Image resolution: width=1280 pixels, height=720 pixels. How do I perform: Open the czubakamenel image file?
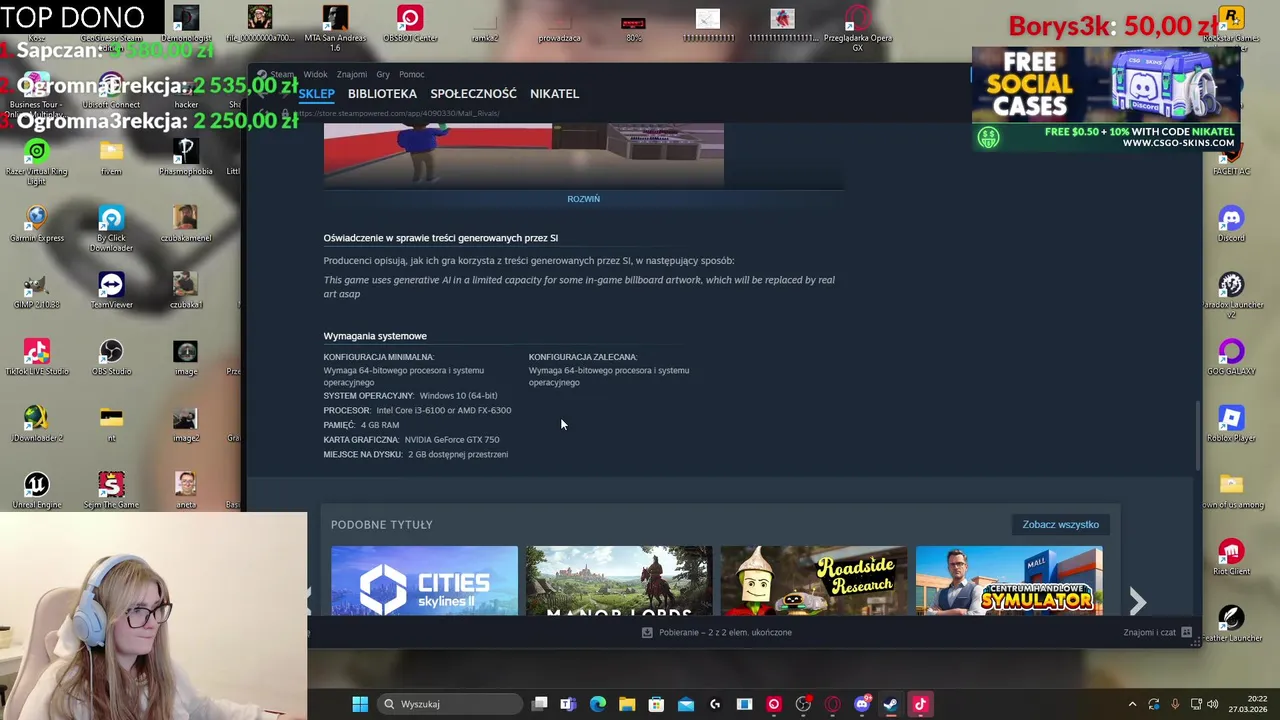(x=185, y=225)
